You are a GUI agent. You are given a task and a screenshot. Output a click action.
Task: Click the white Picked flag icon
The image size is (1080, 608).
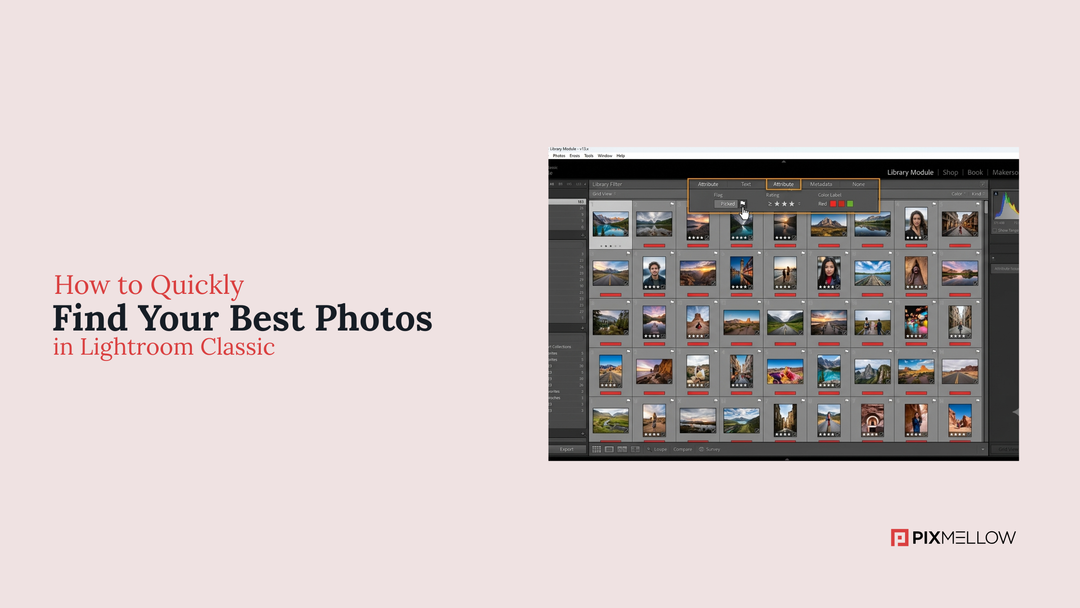(x=742, y=203)
